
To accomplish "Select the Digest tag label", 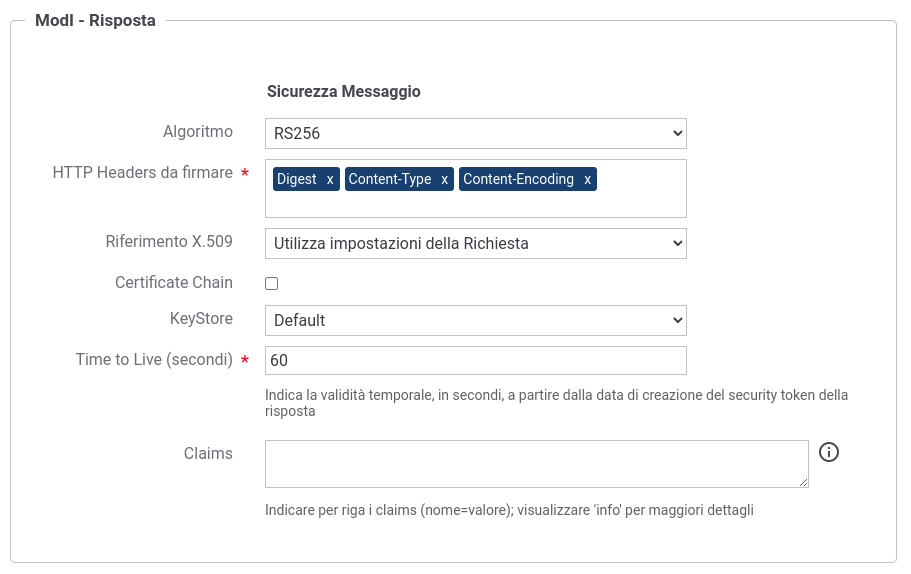I will 296,179.
